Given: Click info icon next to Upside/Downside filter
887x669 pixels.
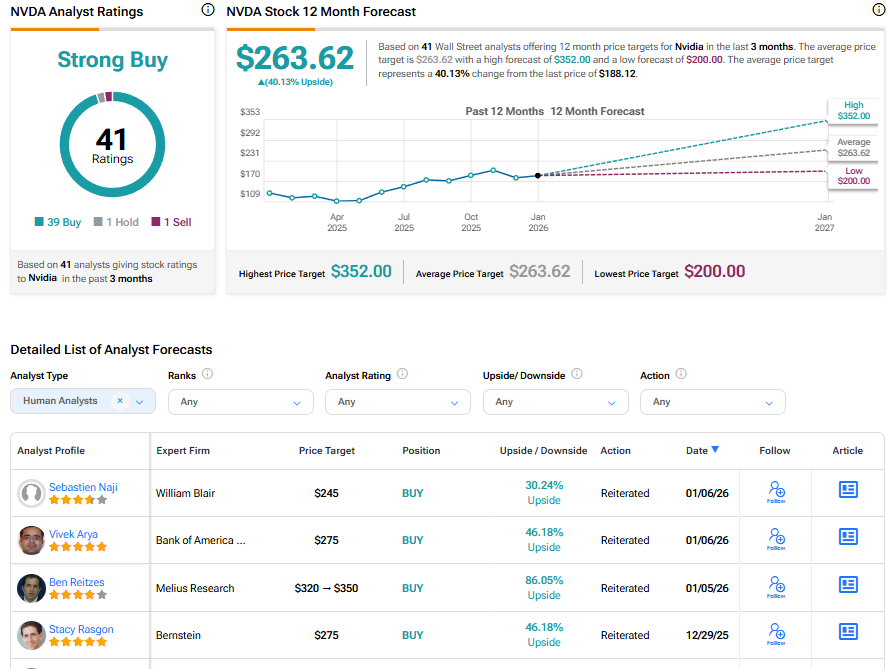Looking at the screenshot, I should (x=577, y=375).
